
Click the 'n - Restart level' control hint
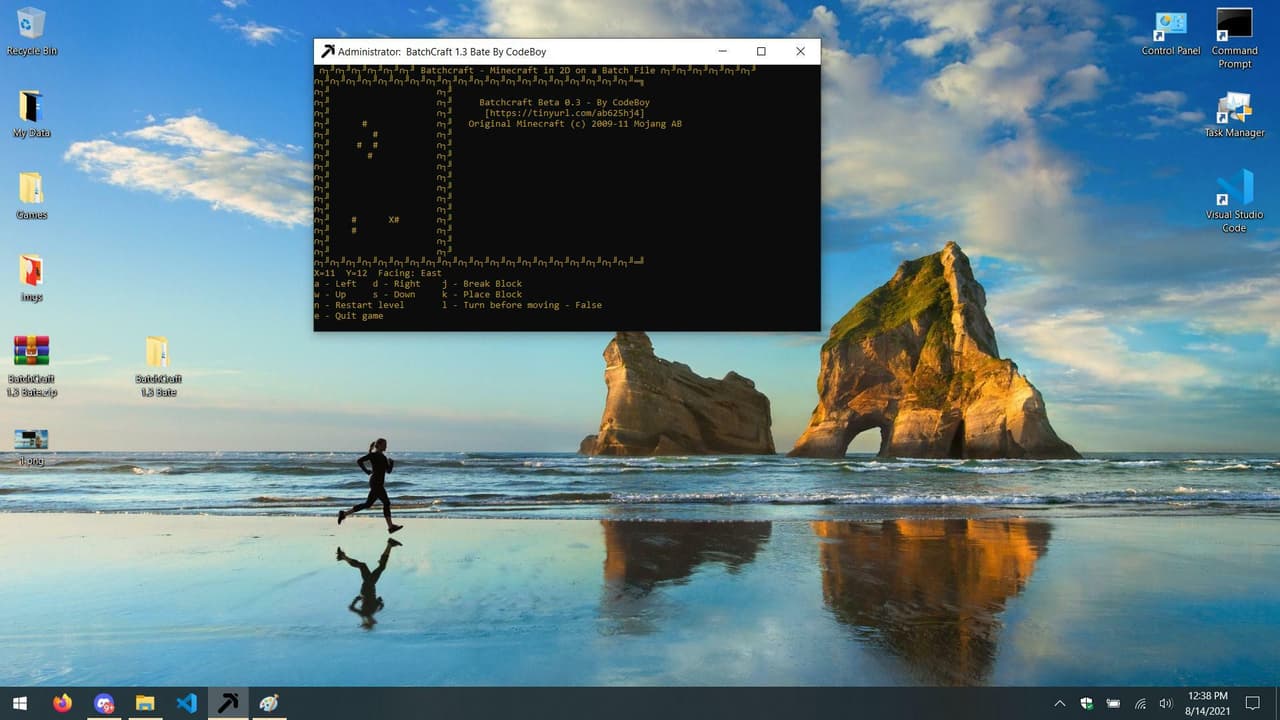pos(359,305)
